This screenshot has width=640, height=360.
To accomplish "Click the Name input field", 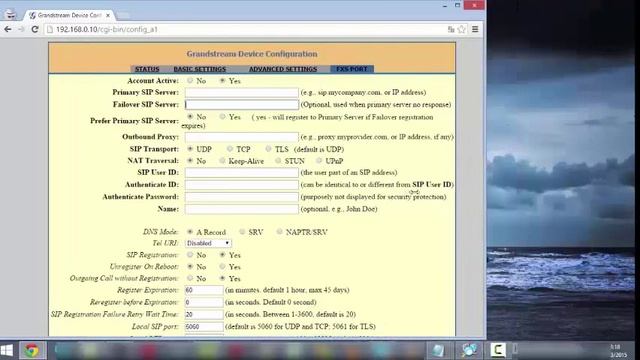I will coord(242,209).
